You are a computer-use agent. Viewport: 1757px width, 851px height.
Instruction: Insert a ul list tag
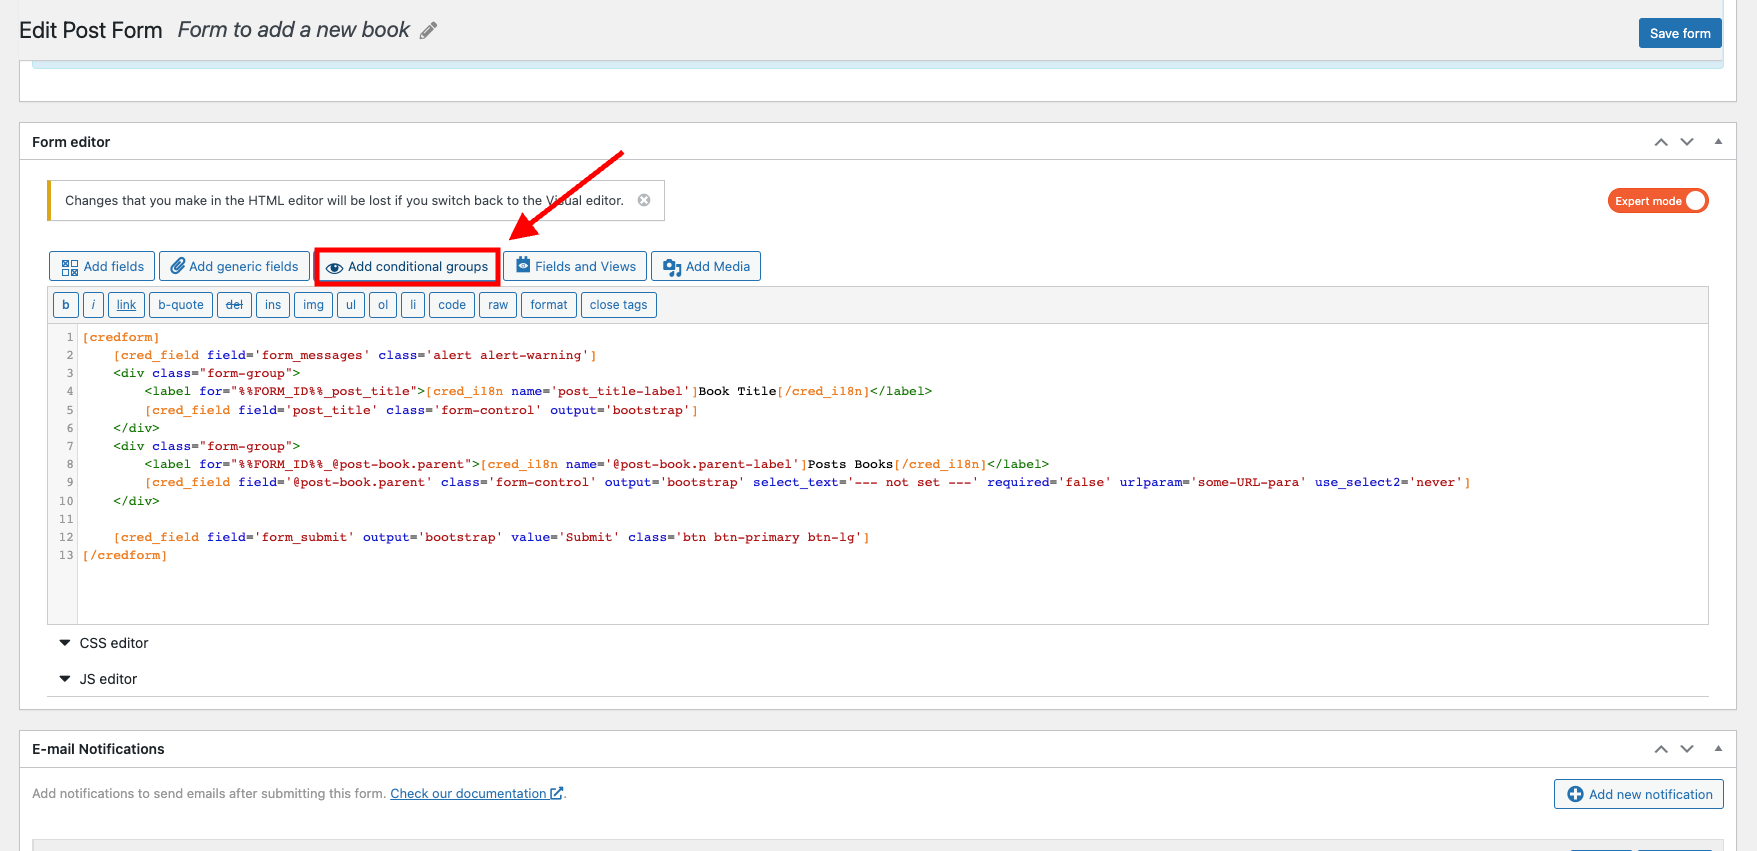point(351,305)
